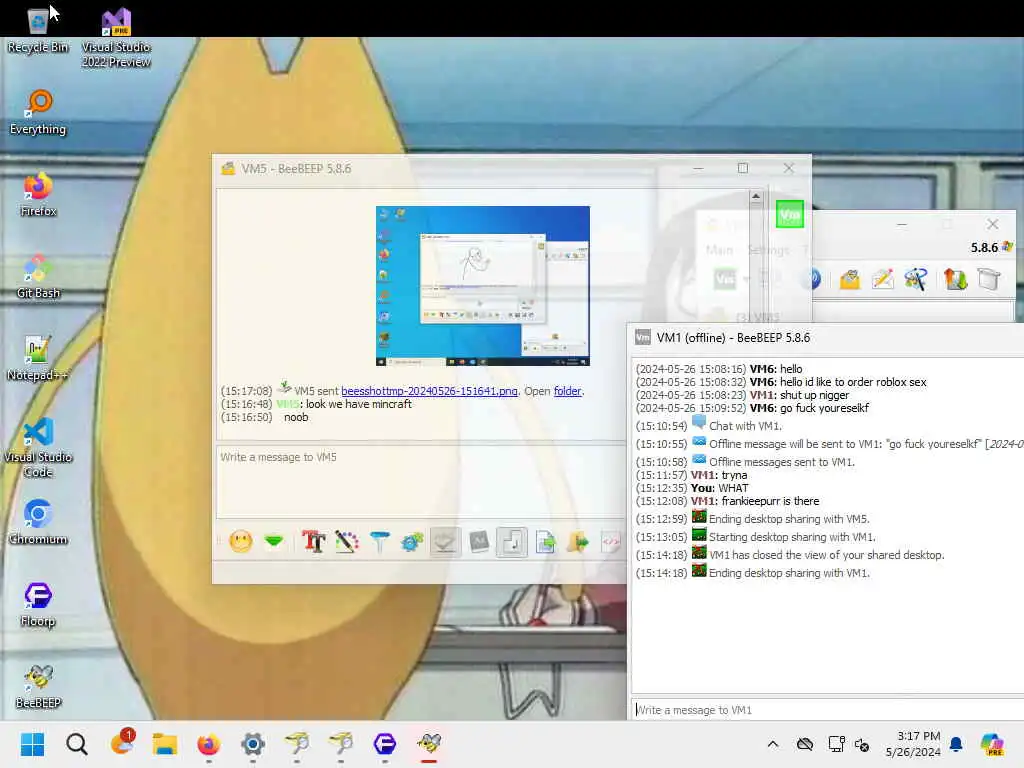Select 'Offline messages sent to VM1.' line
Screen dimensions: 1024x768
coord(745,462)
